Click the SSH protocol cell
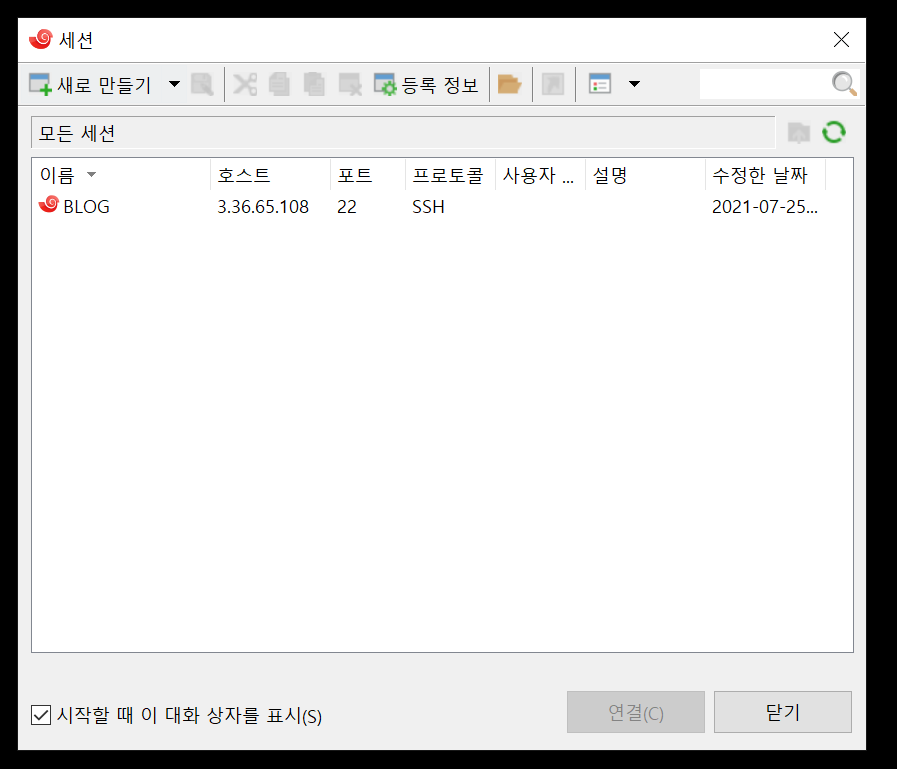This screenshot has width=897, height=769. click(428, 207)
